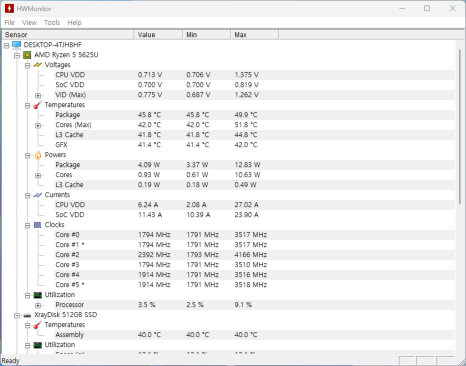
Task: Select the Core #4 clock row
Action: point(255,275)
